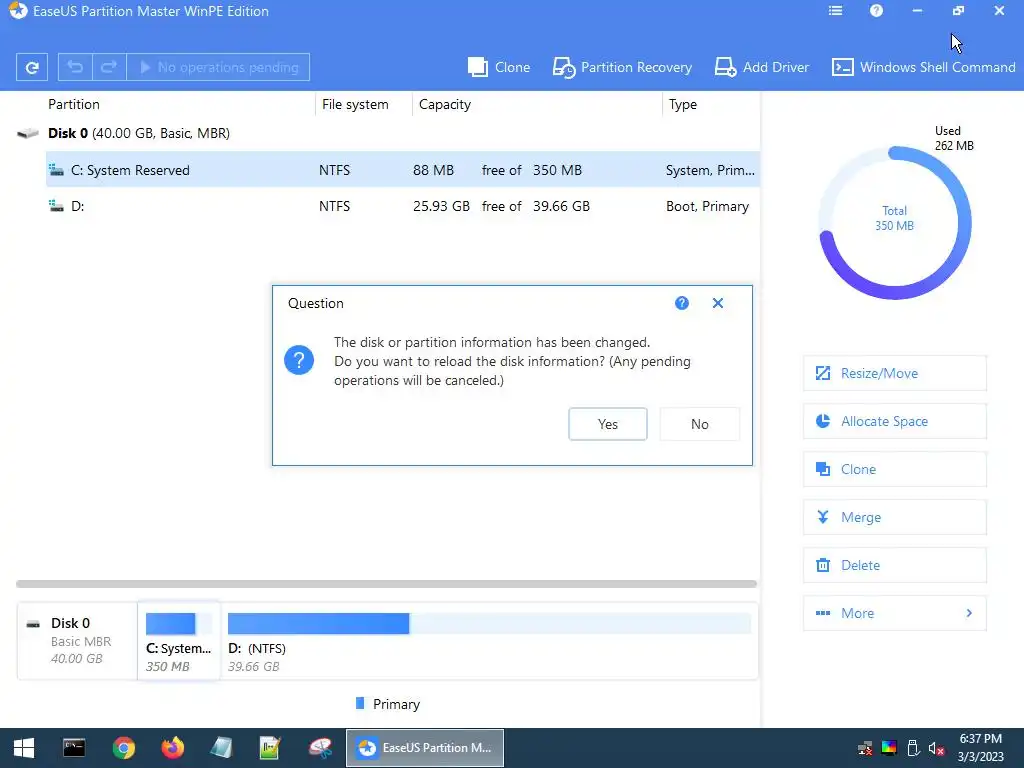This screenshot has height=768, width=1024.
Task: Click the D: drive icon in the list
Action: click(56, 206)
